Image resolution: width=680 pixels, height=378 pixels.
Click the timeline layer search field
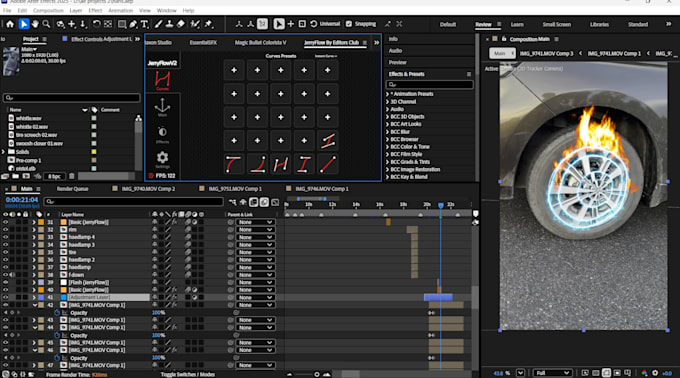134,202
